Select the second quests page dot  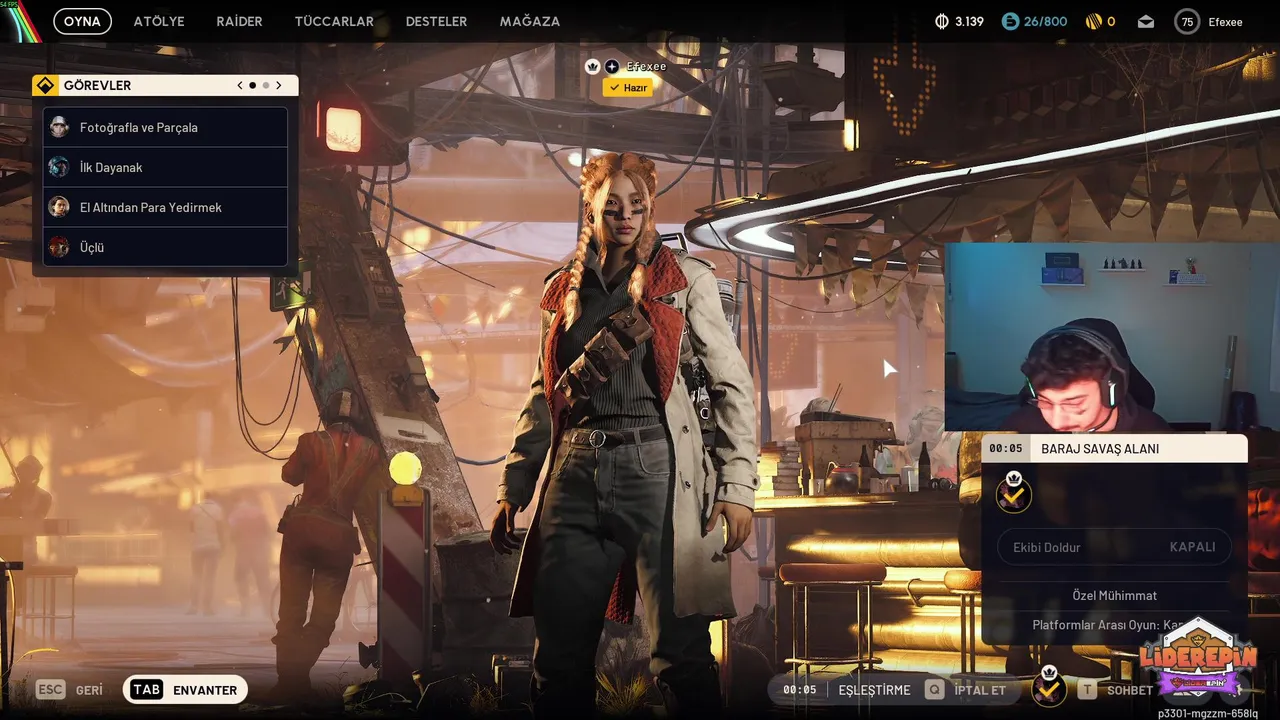pos(265,86)
